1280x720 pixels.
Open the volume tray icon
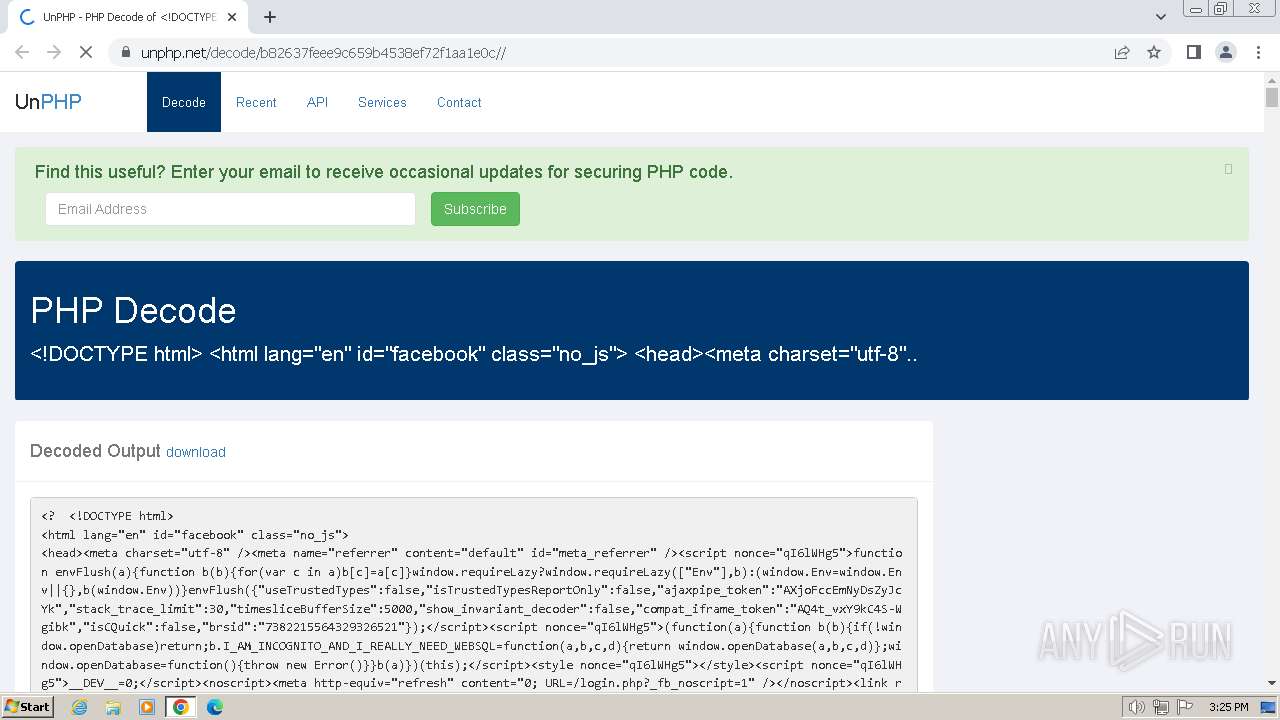[x=1136, y=707]
